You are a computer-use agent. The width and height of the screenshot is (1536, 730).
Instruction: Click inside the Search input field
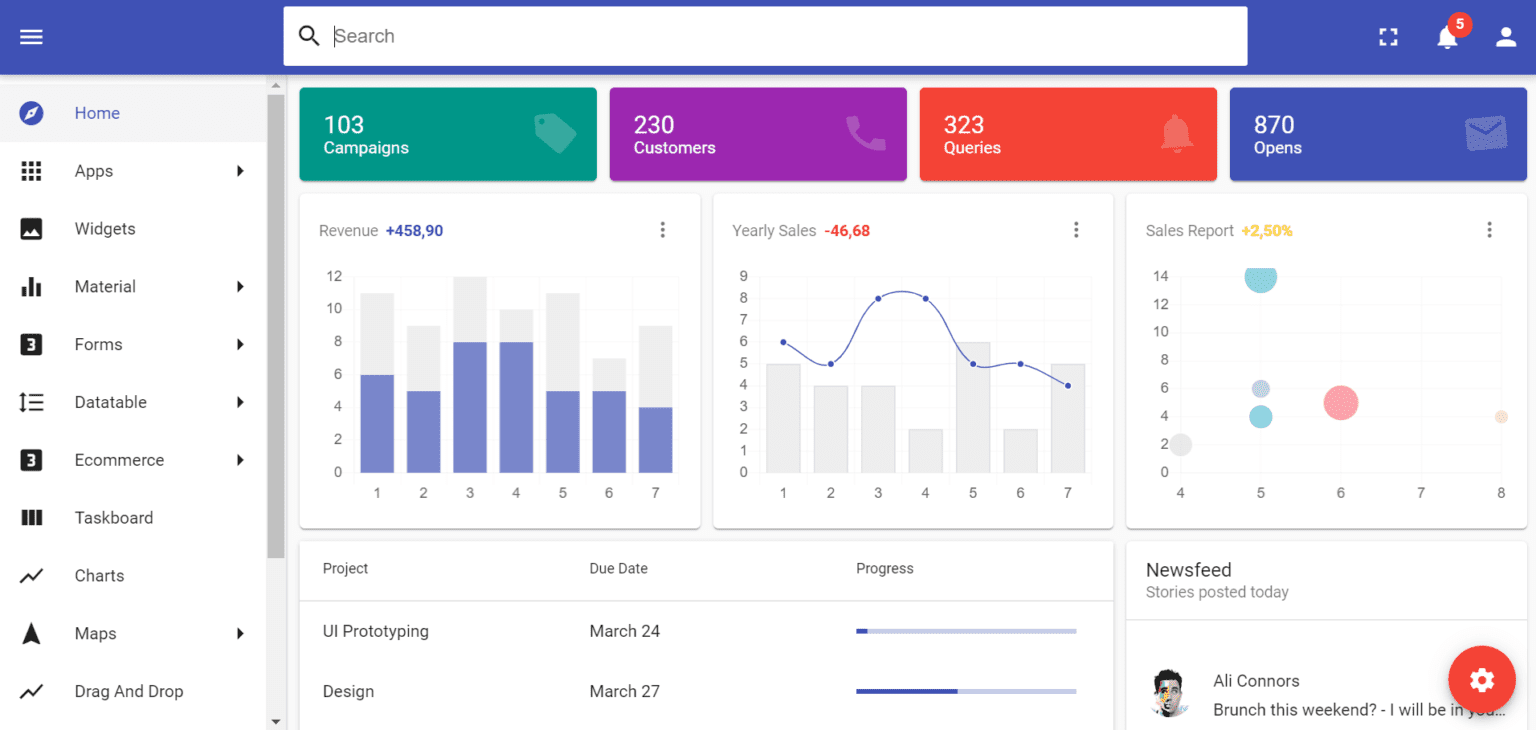click(700, 36)
